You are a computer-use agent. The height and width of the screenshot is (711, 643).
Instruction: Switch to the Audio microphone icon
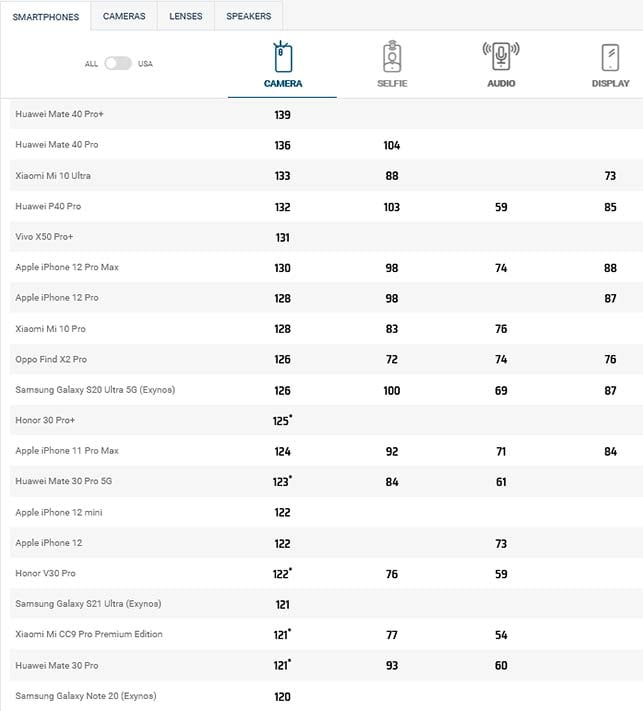pyautogui.click(x=501, y=56)
